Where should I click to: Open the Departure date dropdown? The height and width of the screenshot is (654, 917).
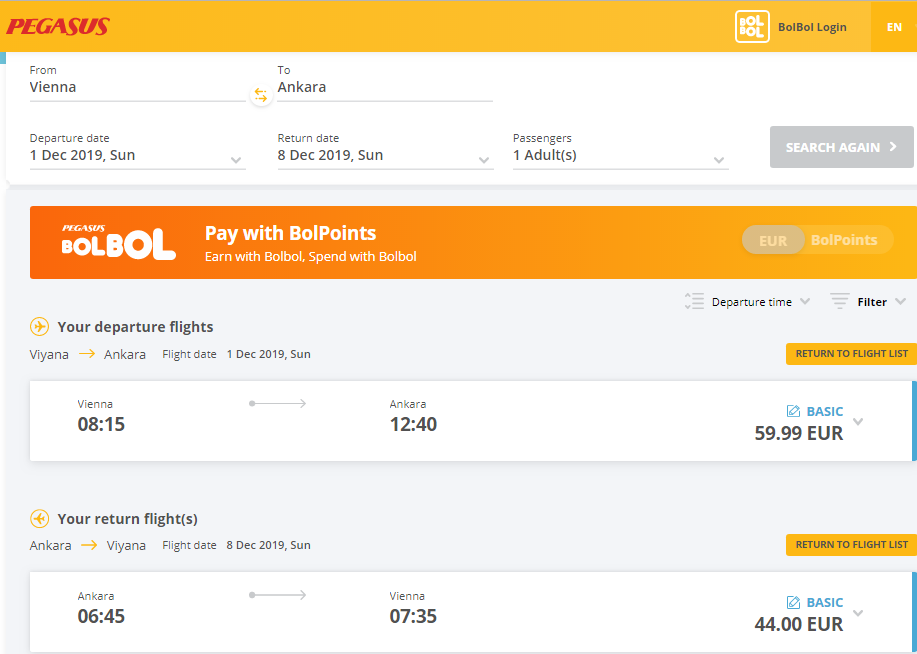pyautogui.click(x=137, y=155)
